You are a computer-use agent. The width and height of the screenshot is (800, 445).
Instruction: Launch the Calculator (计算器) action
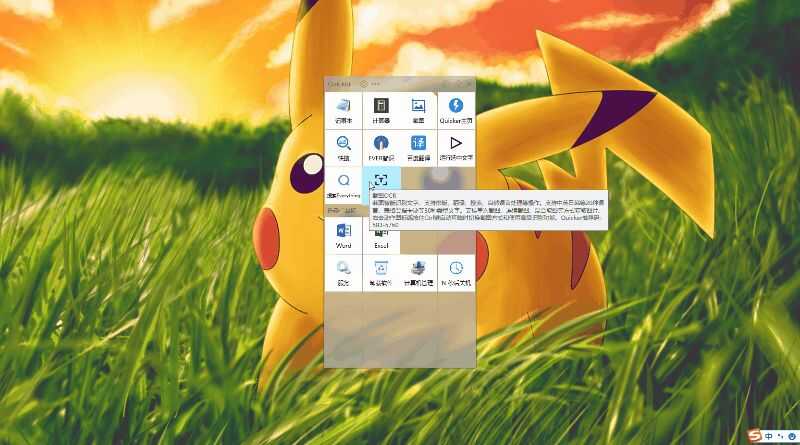(381, 110)
